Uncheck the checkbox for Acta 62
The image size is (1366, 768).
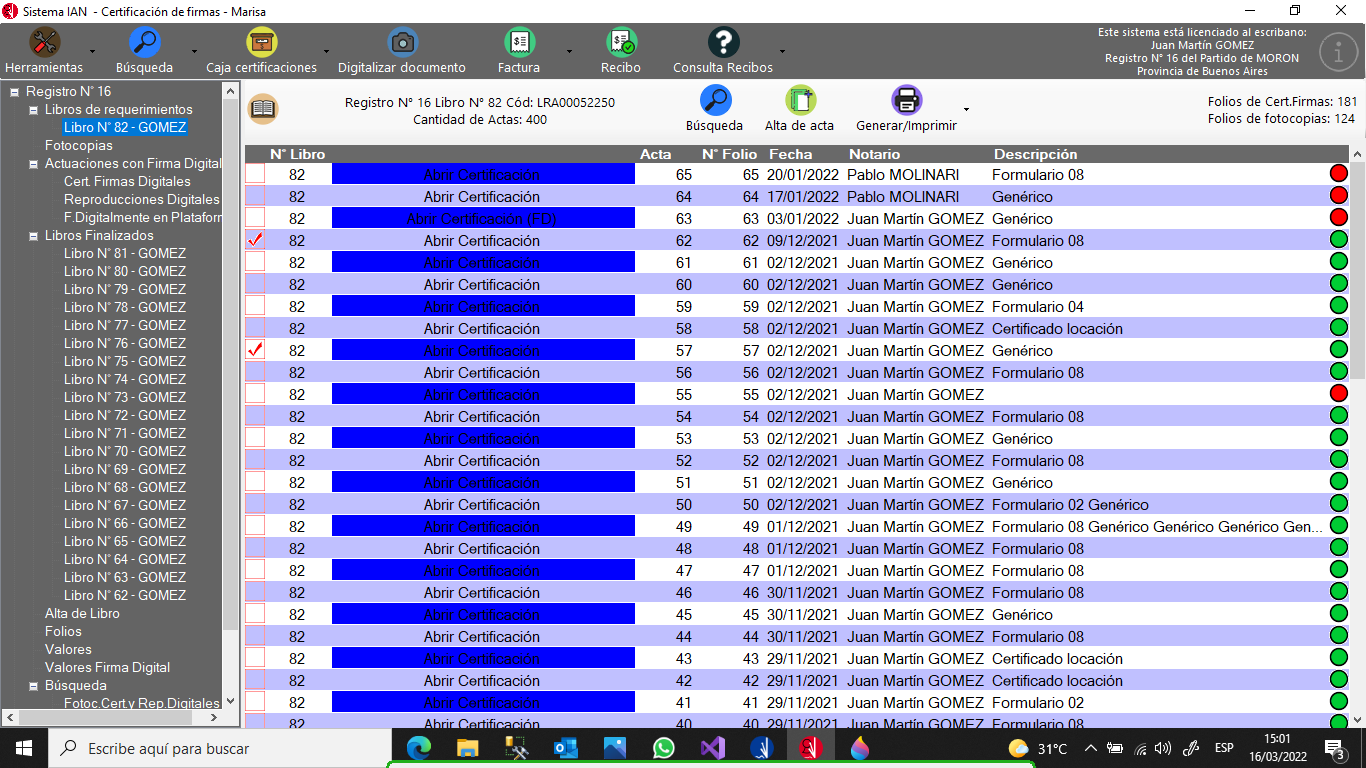coord(255,241)
